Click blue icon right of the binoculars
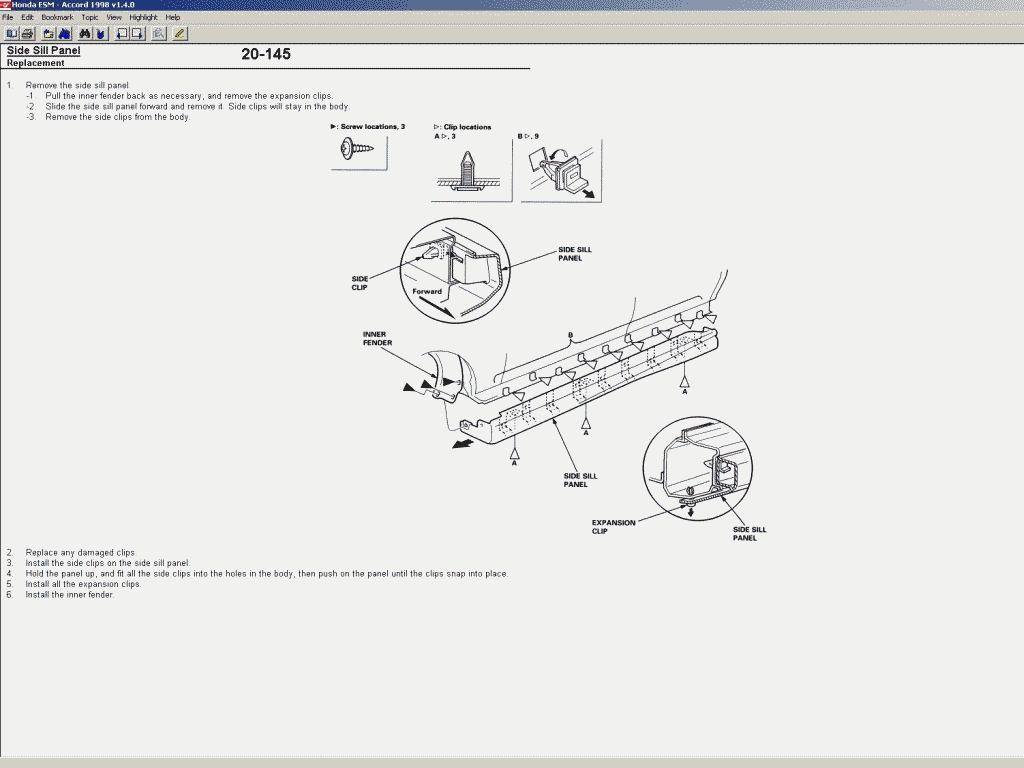Viewport: 1024px width, 768px height. click(100, 33)
